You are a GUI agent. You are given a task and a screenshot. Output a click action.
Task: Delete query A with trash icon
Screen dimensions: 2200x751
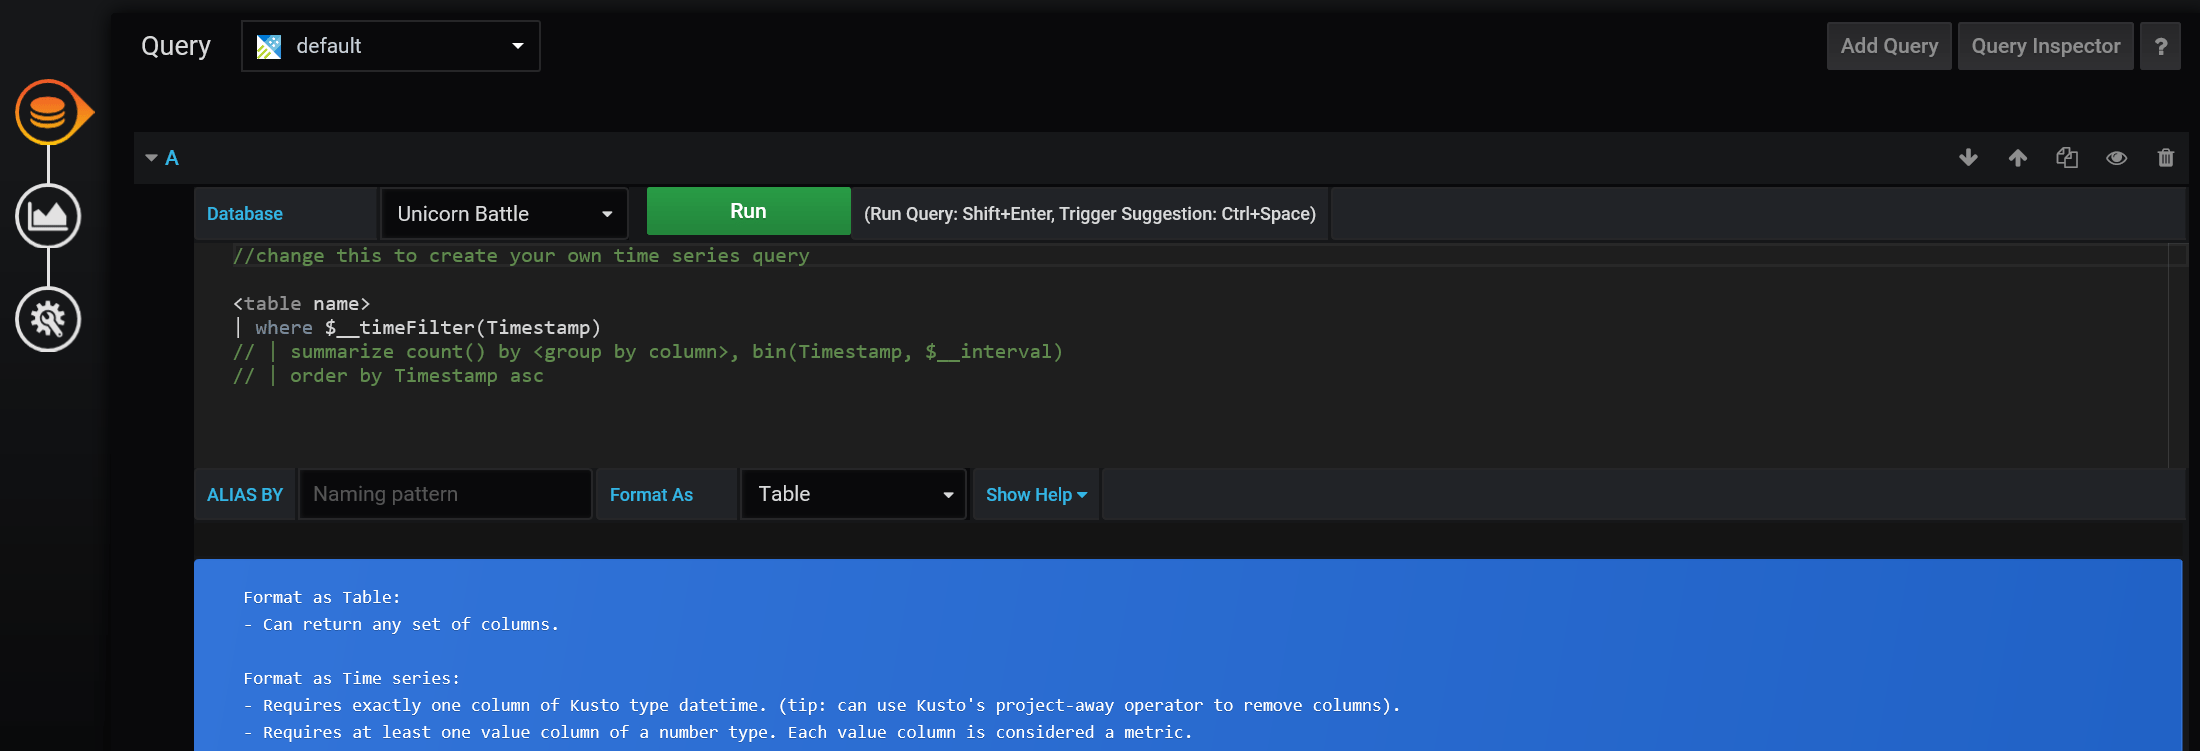[x=2166, y=158]
